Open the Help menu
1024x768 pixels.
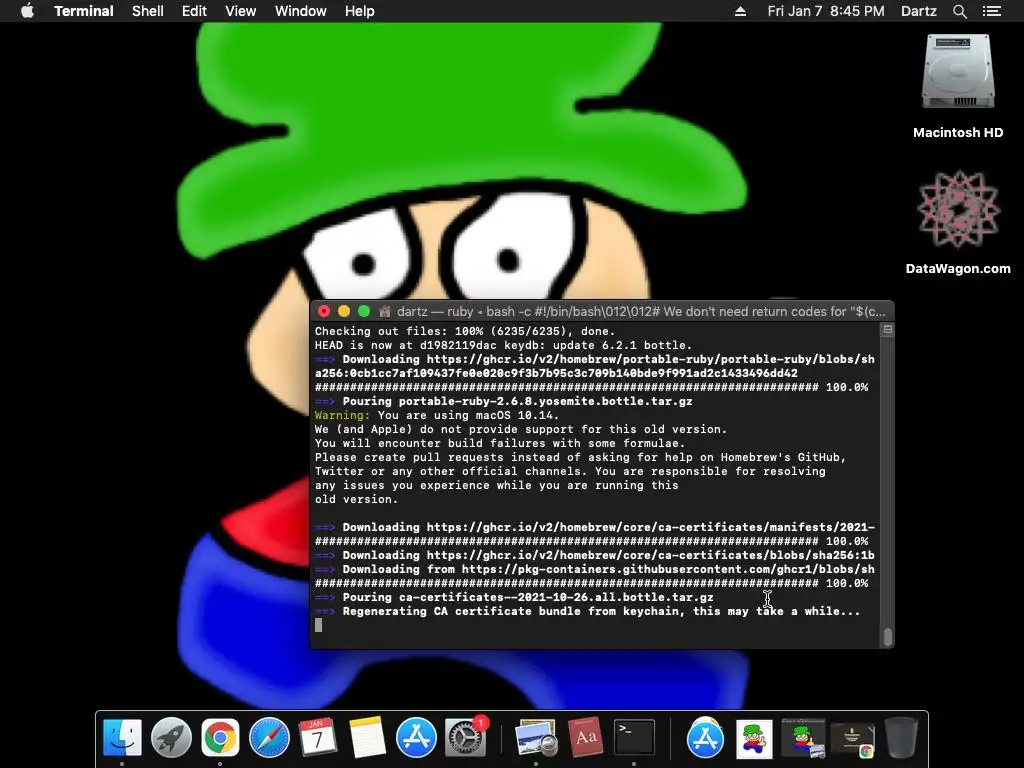360,11
